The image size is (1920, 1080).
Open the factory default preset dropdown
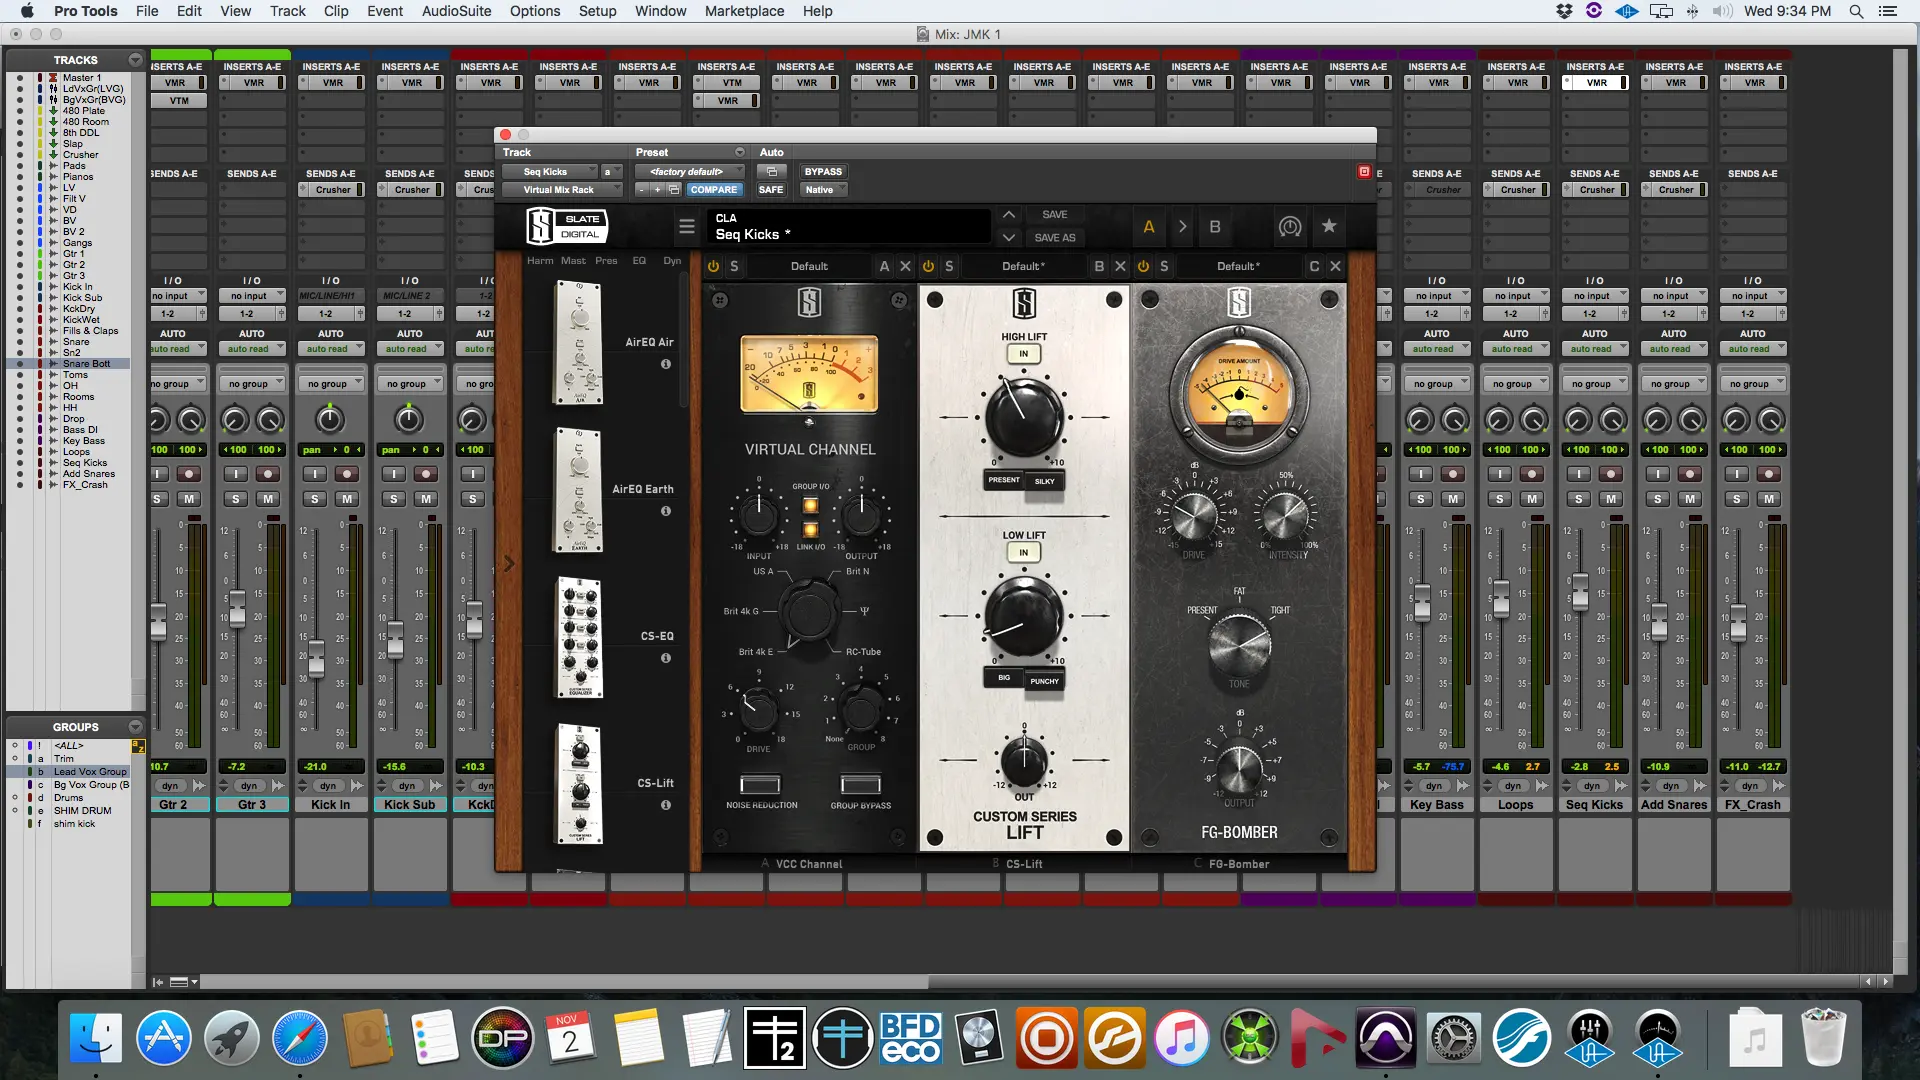point(690,172)
